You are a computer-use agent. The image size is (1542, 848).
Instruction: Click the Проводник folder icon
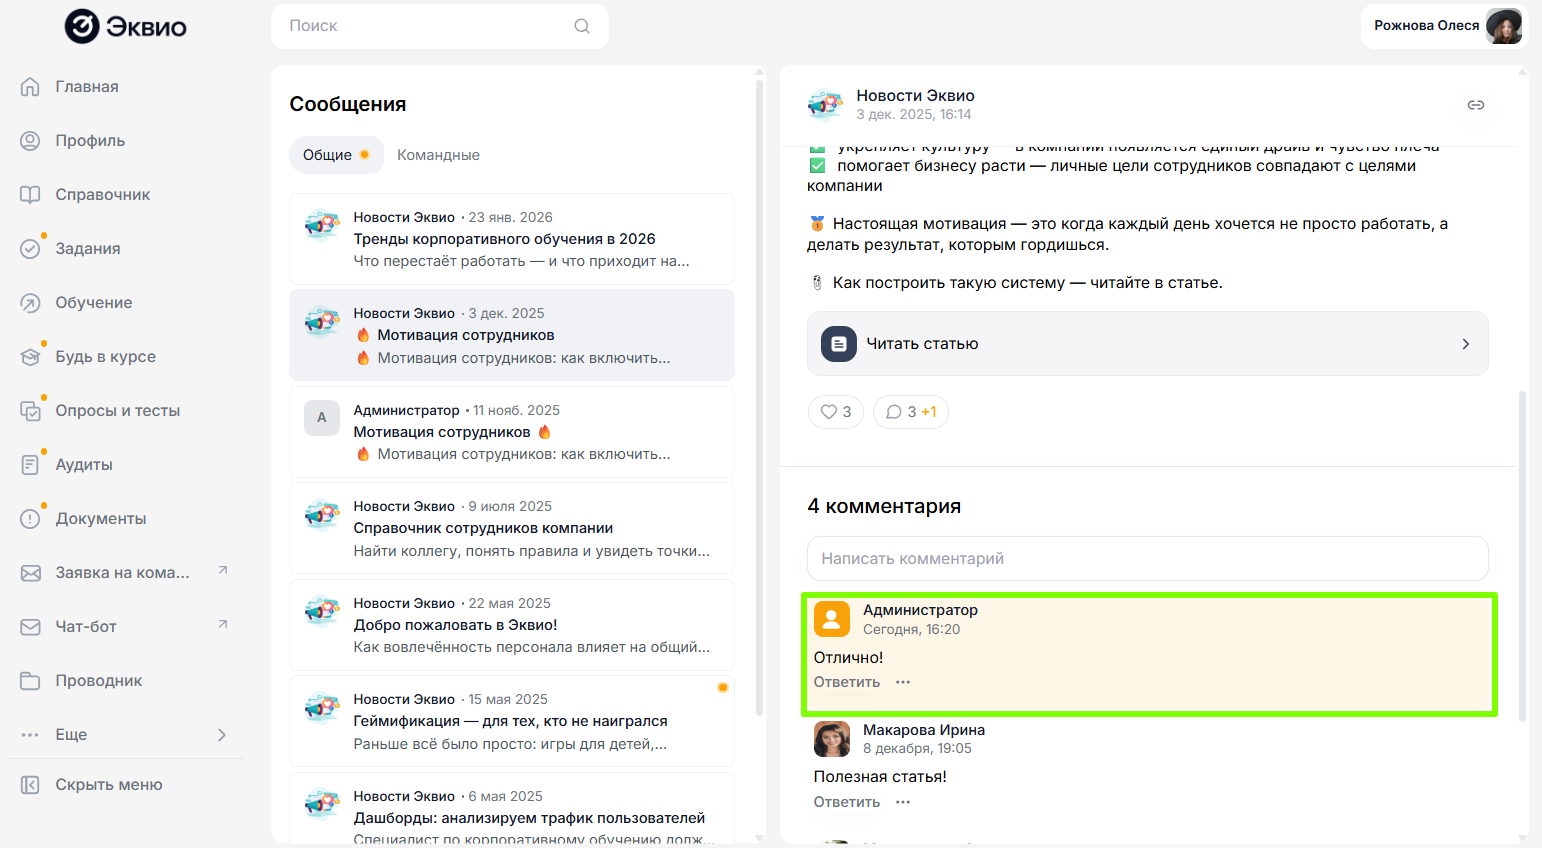(31, 681)
